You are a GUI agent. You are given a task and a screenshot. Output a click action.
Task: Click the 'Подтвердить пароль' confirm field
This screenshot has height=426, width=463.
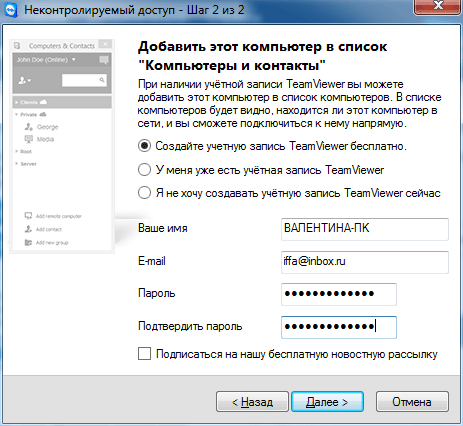click(x=339, y=327)
